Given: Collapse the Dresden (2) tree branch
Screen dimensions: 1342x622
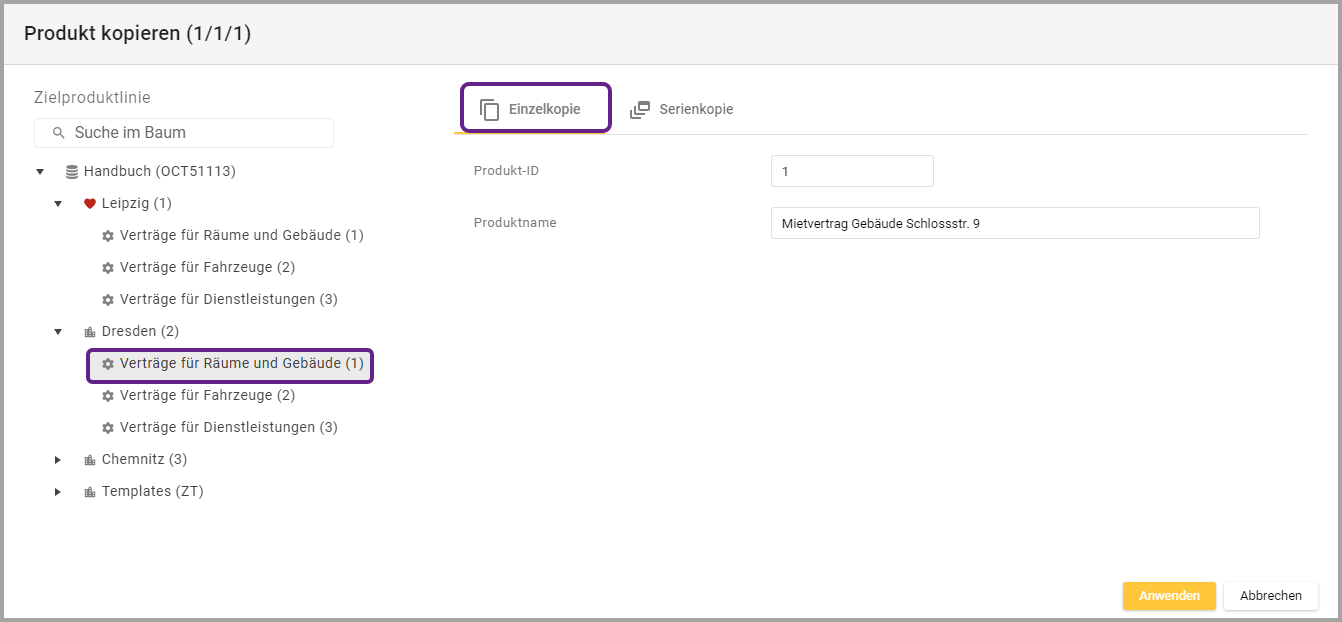Looking at the screenshot, I should (x=58, y=332).
